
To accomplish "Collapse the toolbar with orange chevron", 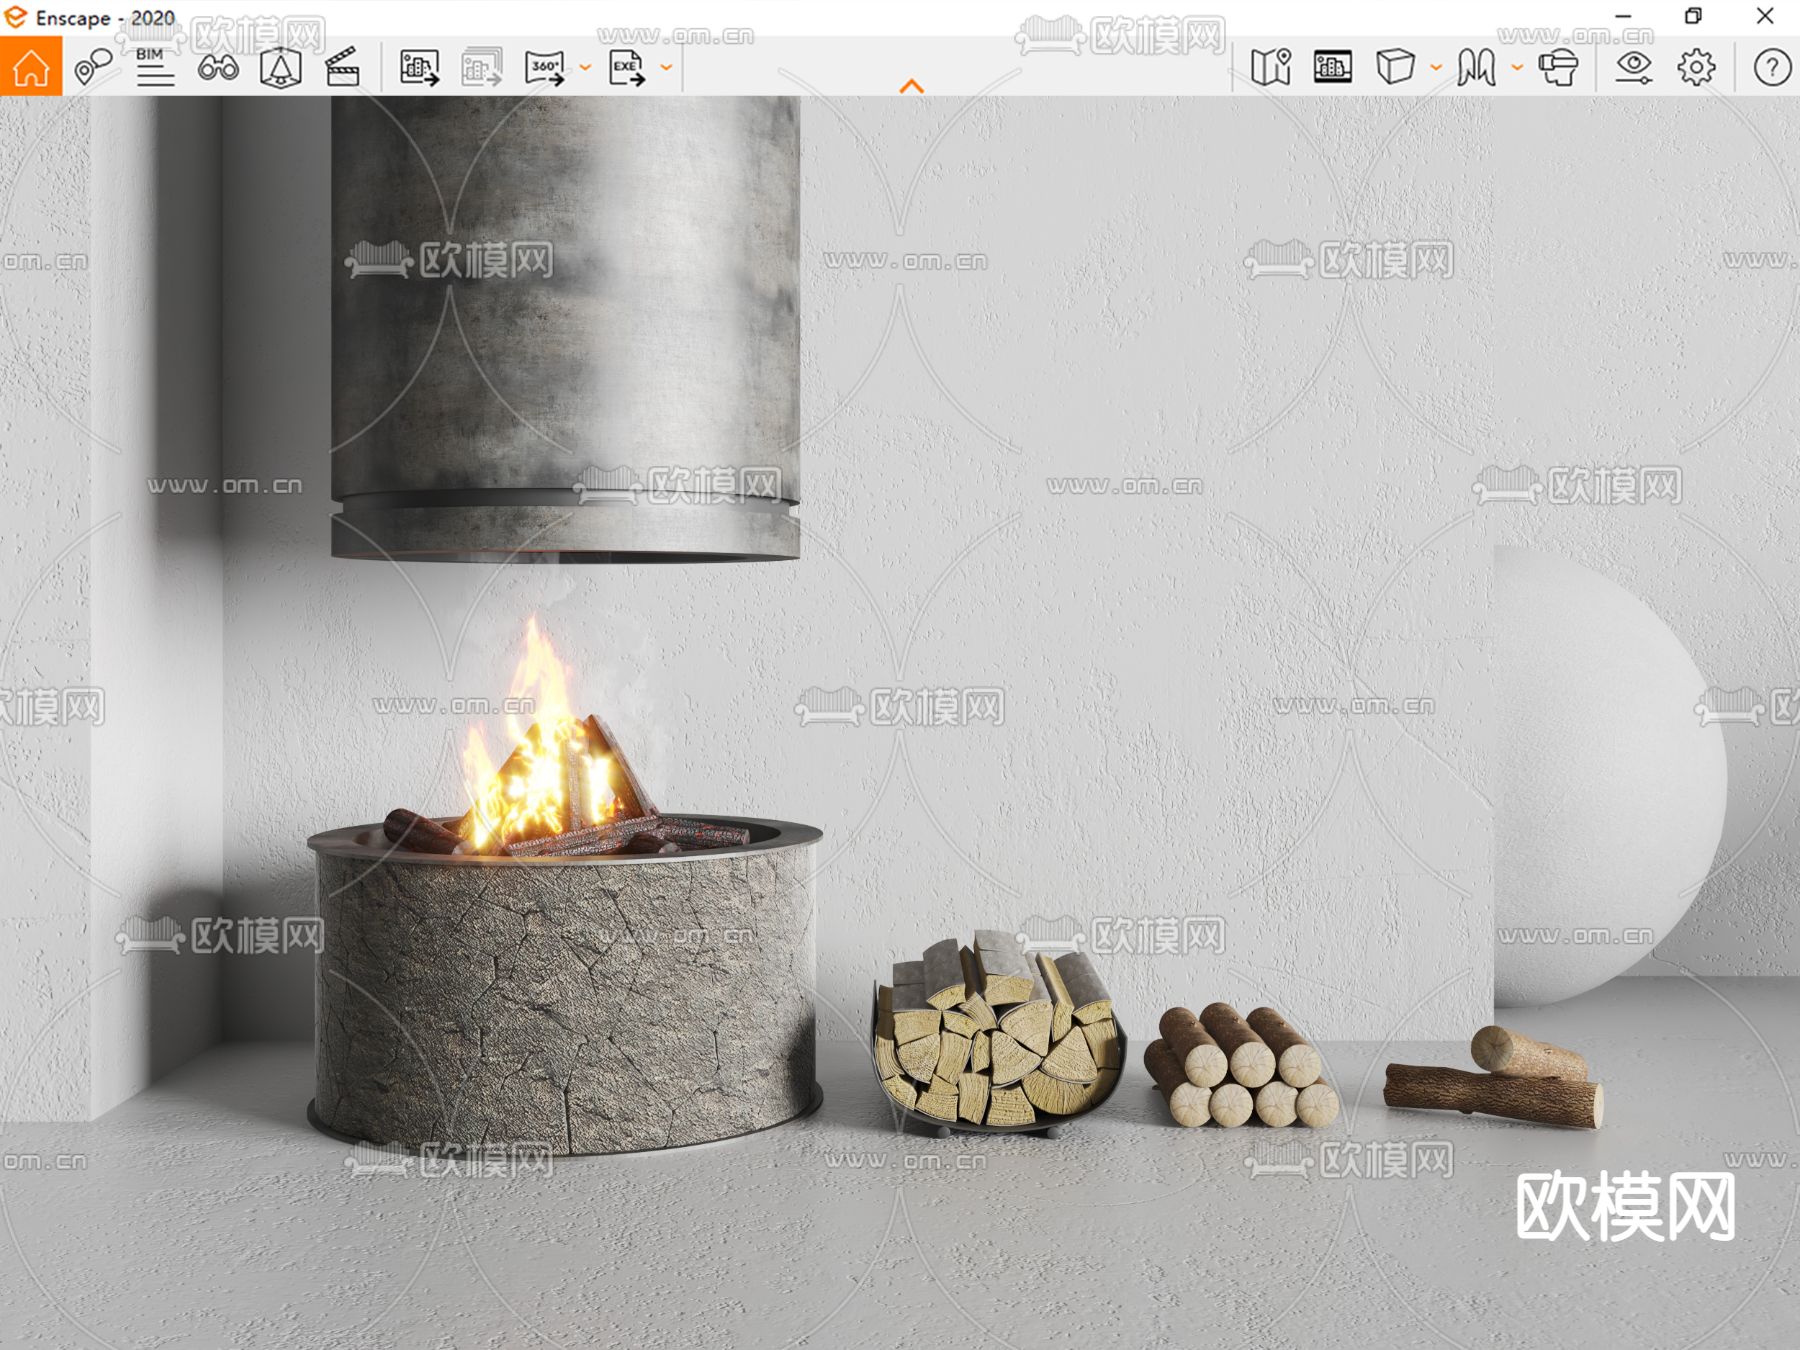I will tap(911, 86).
